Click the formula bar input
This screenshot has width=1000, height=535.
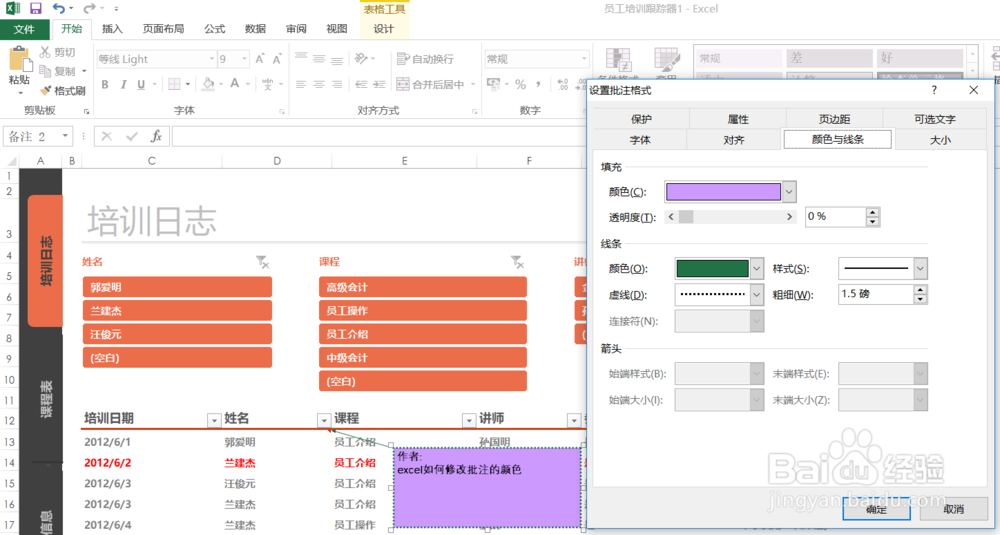[379, 136]
